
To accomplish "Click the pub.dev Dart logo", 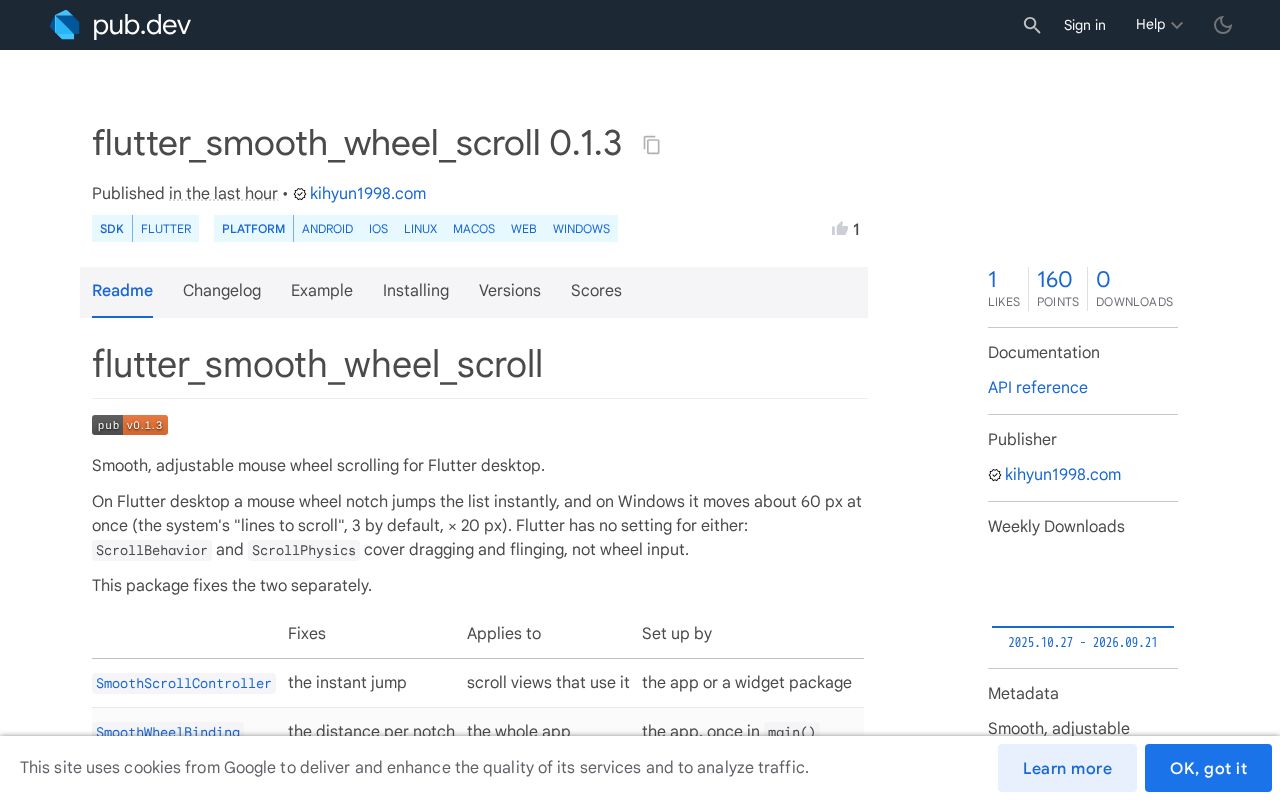I will pyautogui.click(x=120, y=25).
